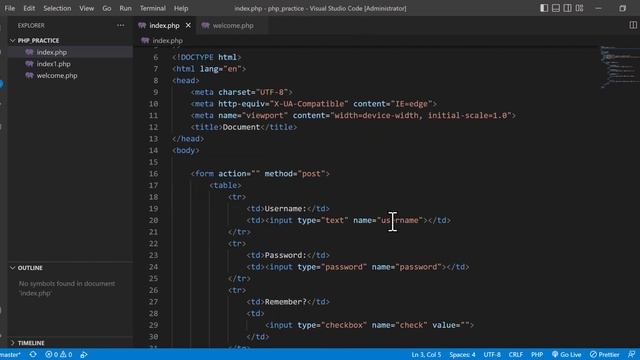Viewport: 640px width, 360px height.
Task: Change indentation via Spaces: 4
Action: pos(462,354)
